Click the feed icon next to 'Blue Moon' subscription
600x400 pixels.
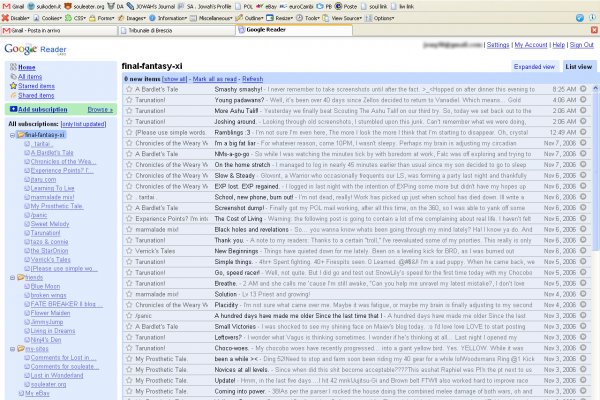(27, 286)
